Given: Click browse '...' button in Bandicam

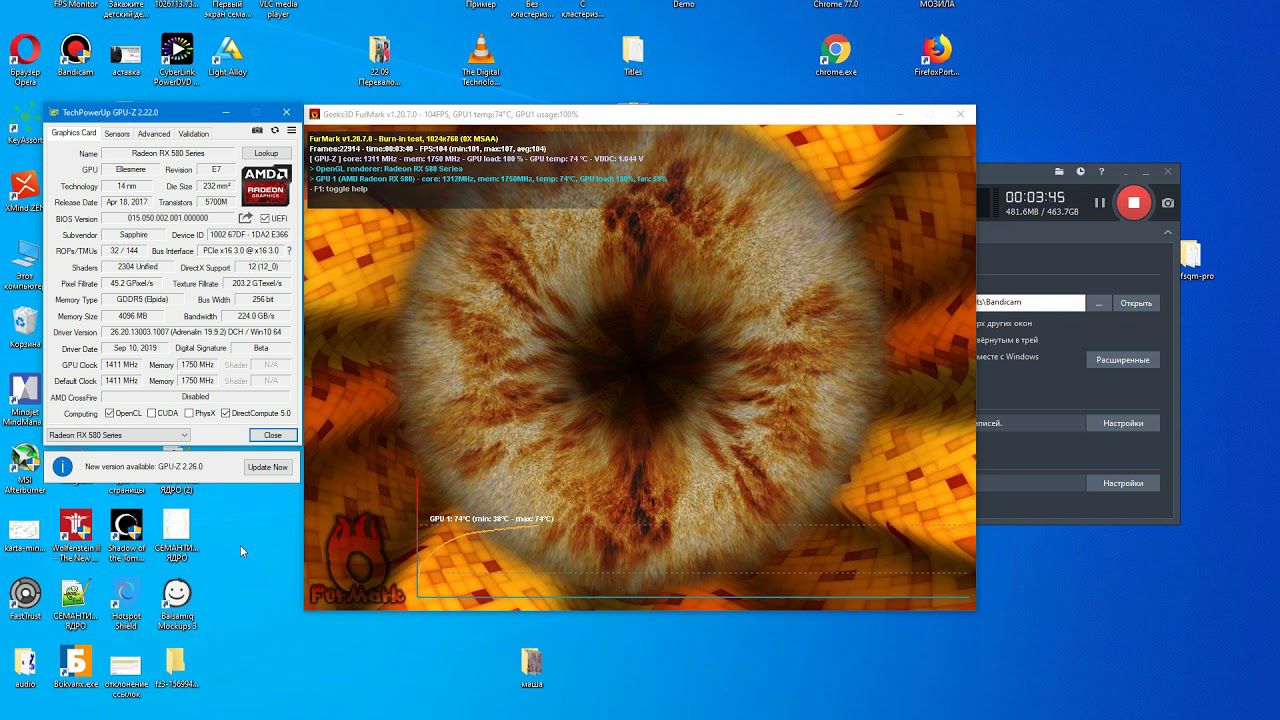Looking at the screenshot, I should click(1099, 303).
